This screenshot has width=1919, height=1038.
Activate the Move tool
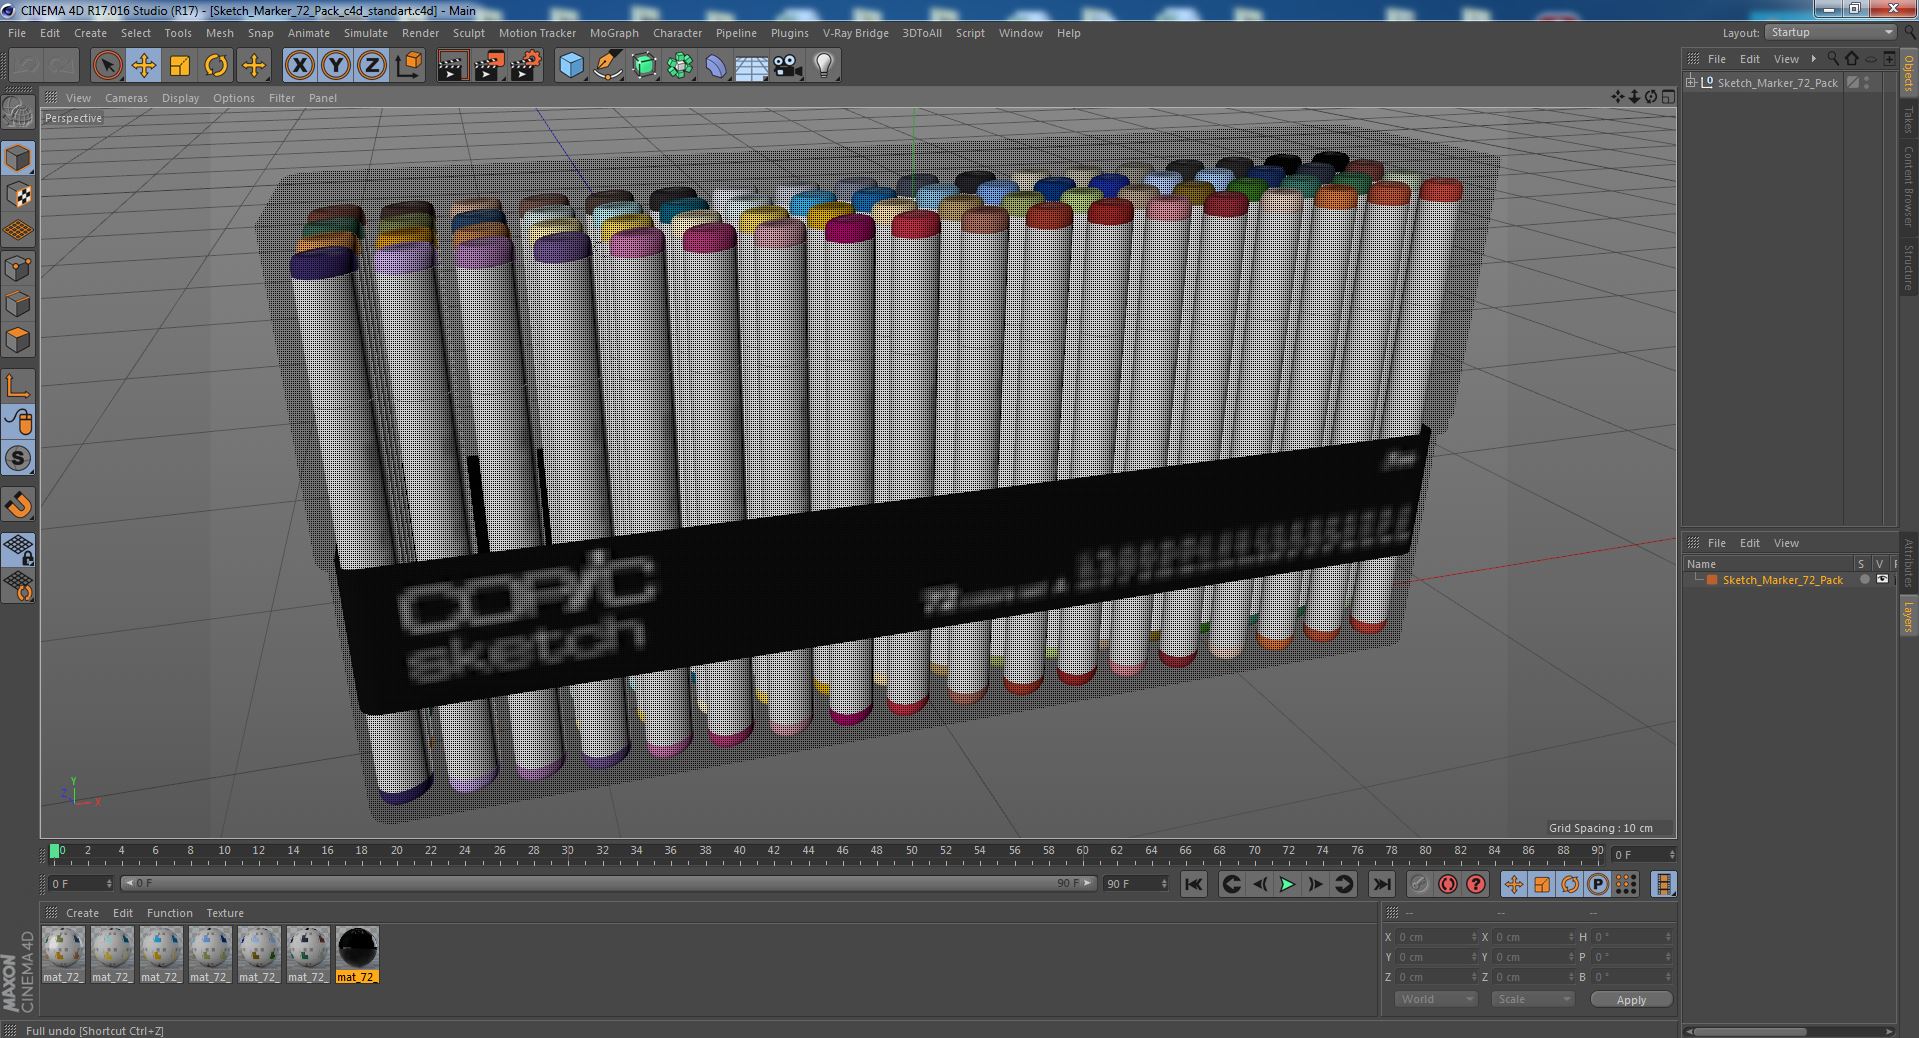[x=143, y=66]
